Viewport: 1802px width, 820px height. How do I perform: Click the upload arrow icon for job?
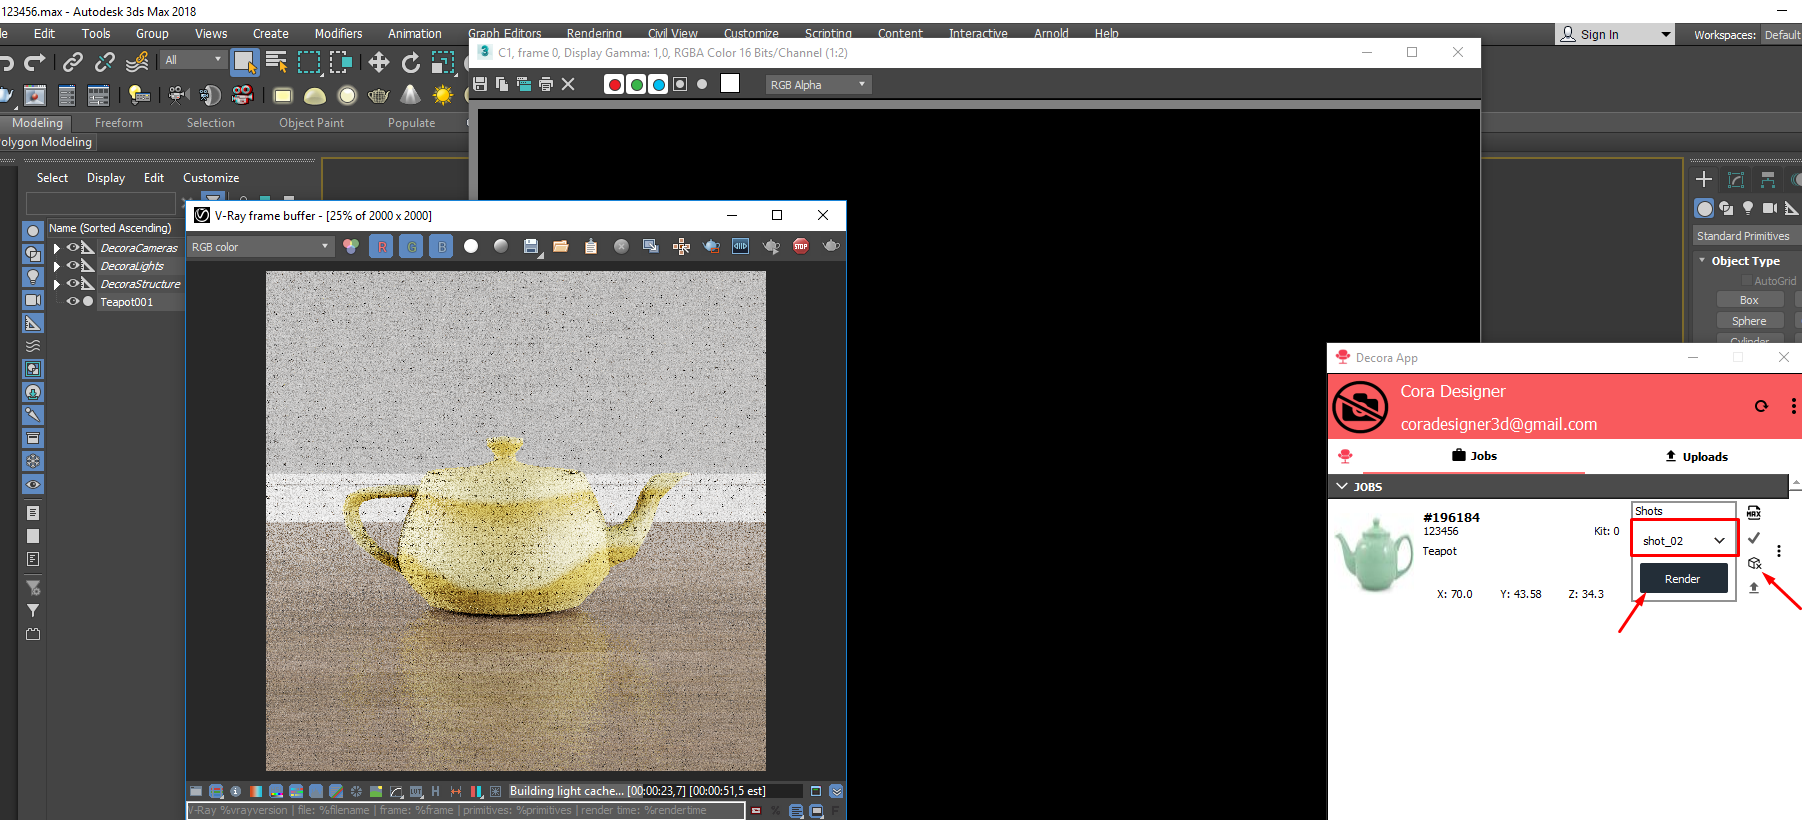(1754, 588)
